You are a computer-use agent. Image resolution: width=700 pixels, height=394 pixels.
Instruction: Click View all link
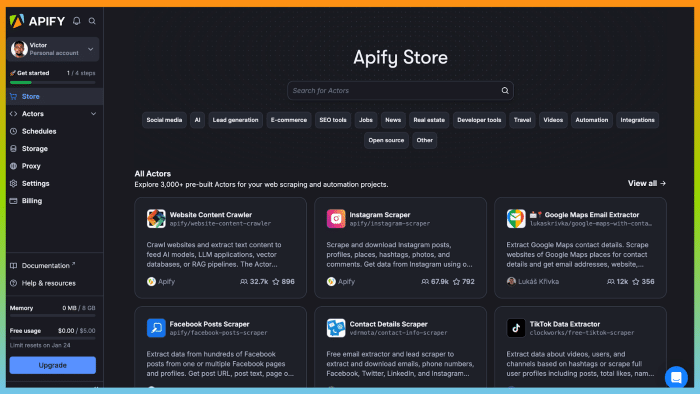point(646,183)
